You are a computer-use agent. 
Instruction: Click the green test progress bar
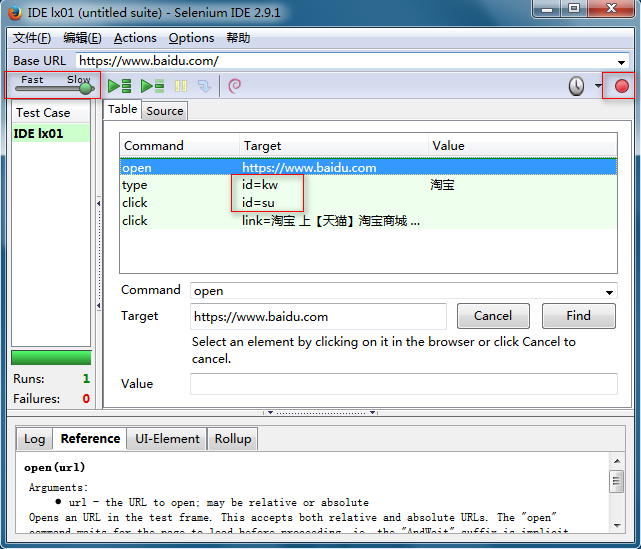[51, 358]
